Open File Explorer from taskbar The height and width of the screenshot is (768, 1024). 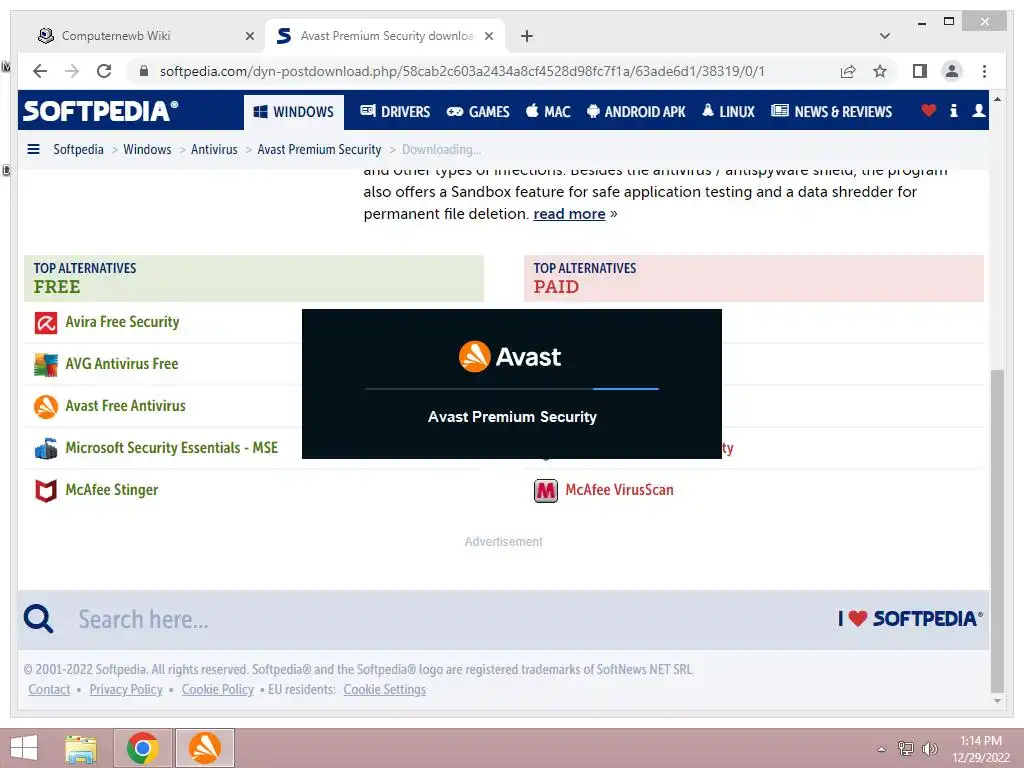(x=81, y=748)
